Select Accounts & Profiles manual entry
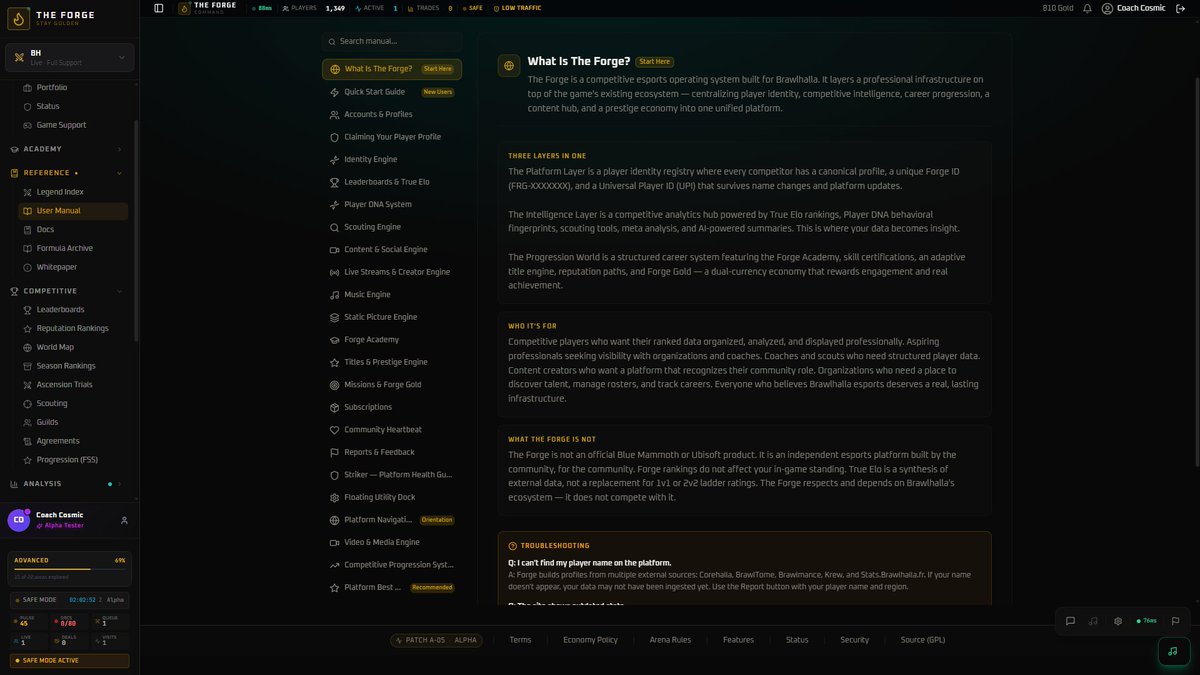The height and width of the screenshot is (675, 1200). tap(392, 114)
